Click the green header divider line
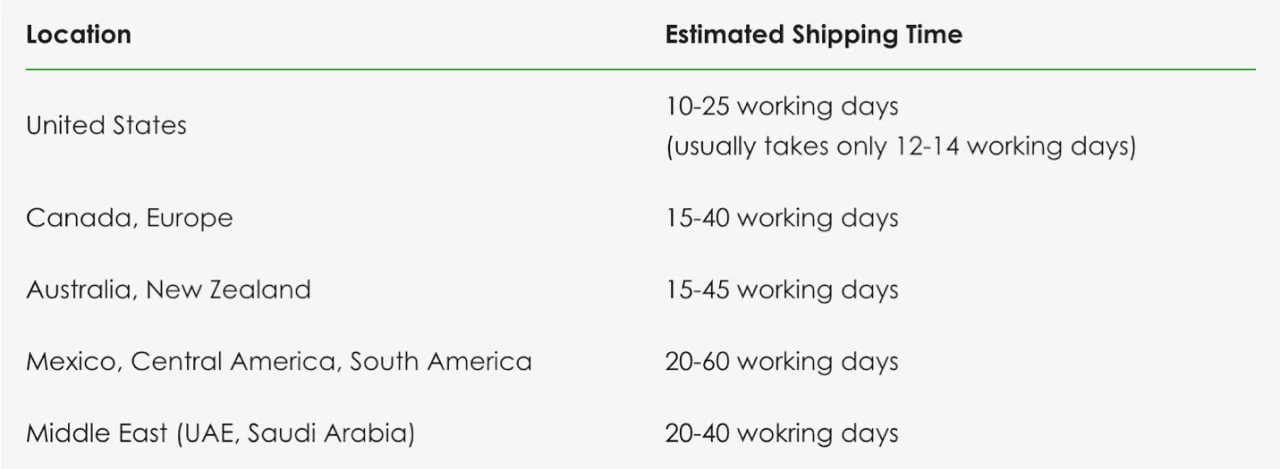 click(x=640, y=69)
